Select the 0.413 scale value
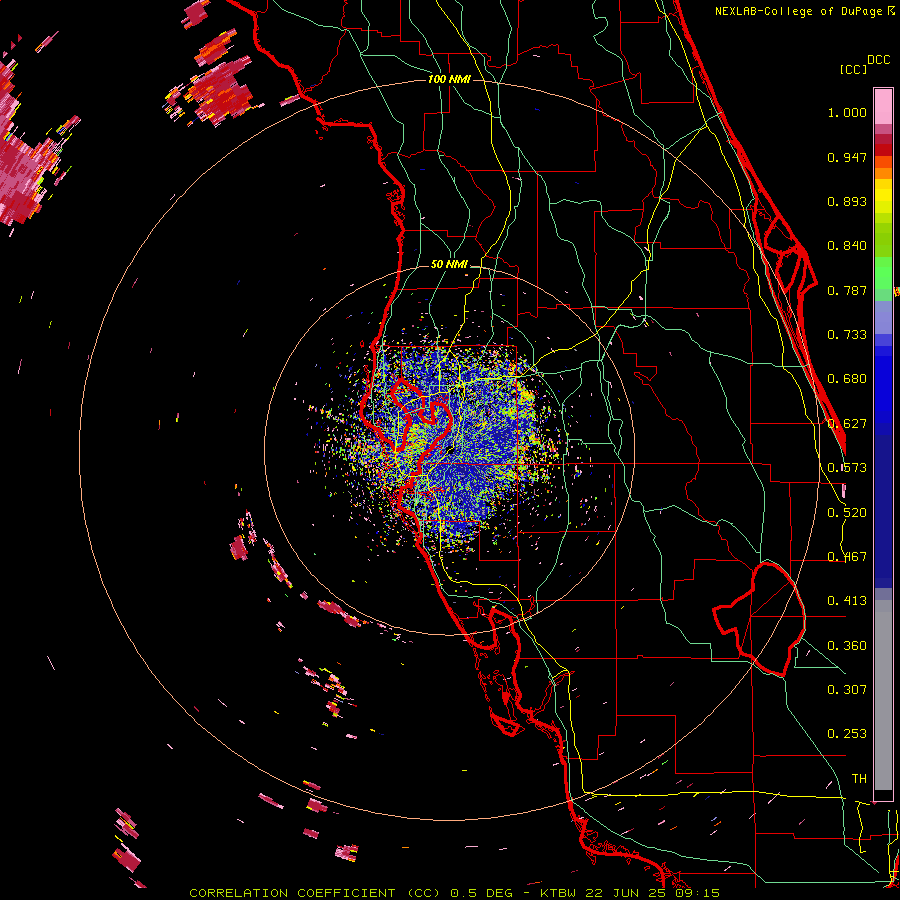 pos(847,601)
